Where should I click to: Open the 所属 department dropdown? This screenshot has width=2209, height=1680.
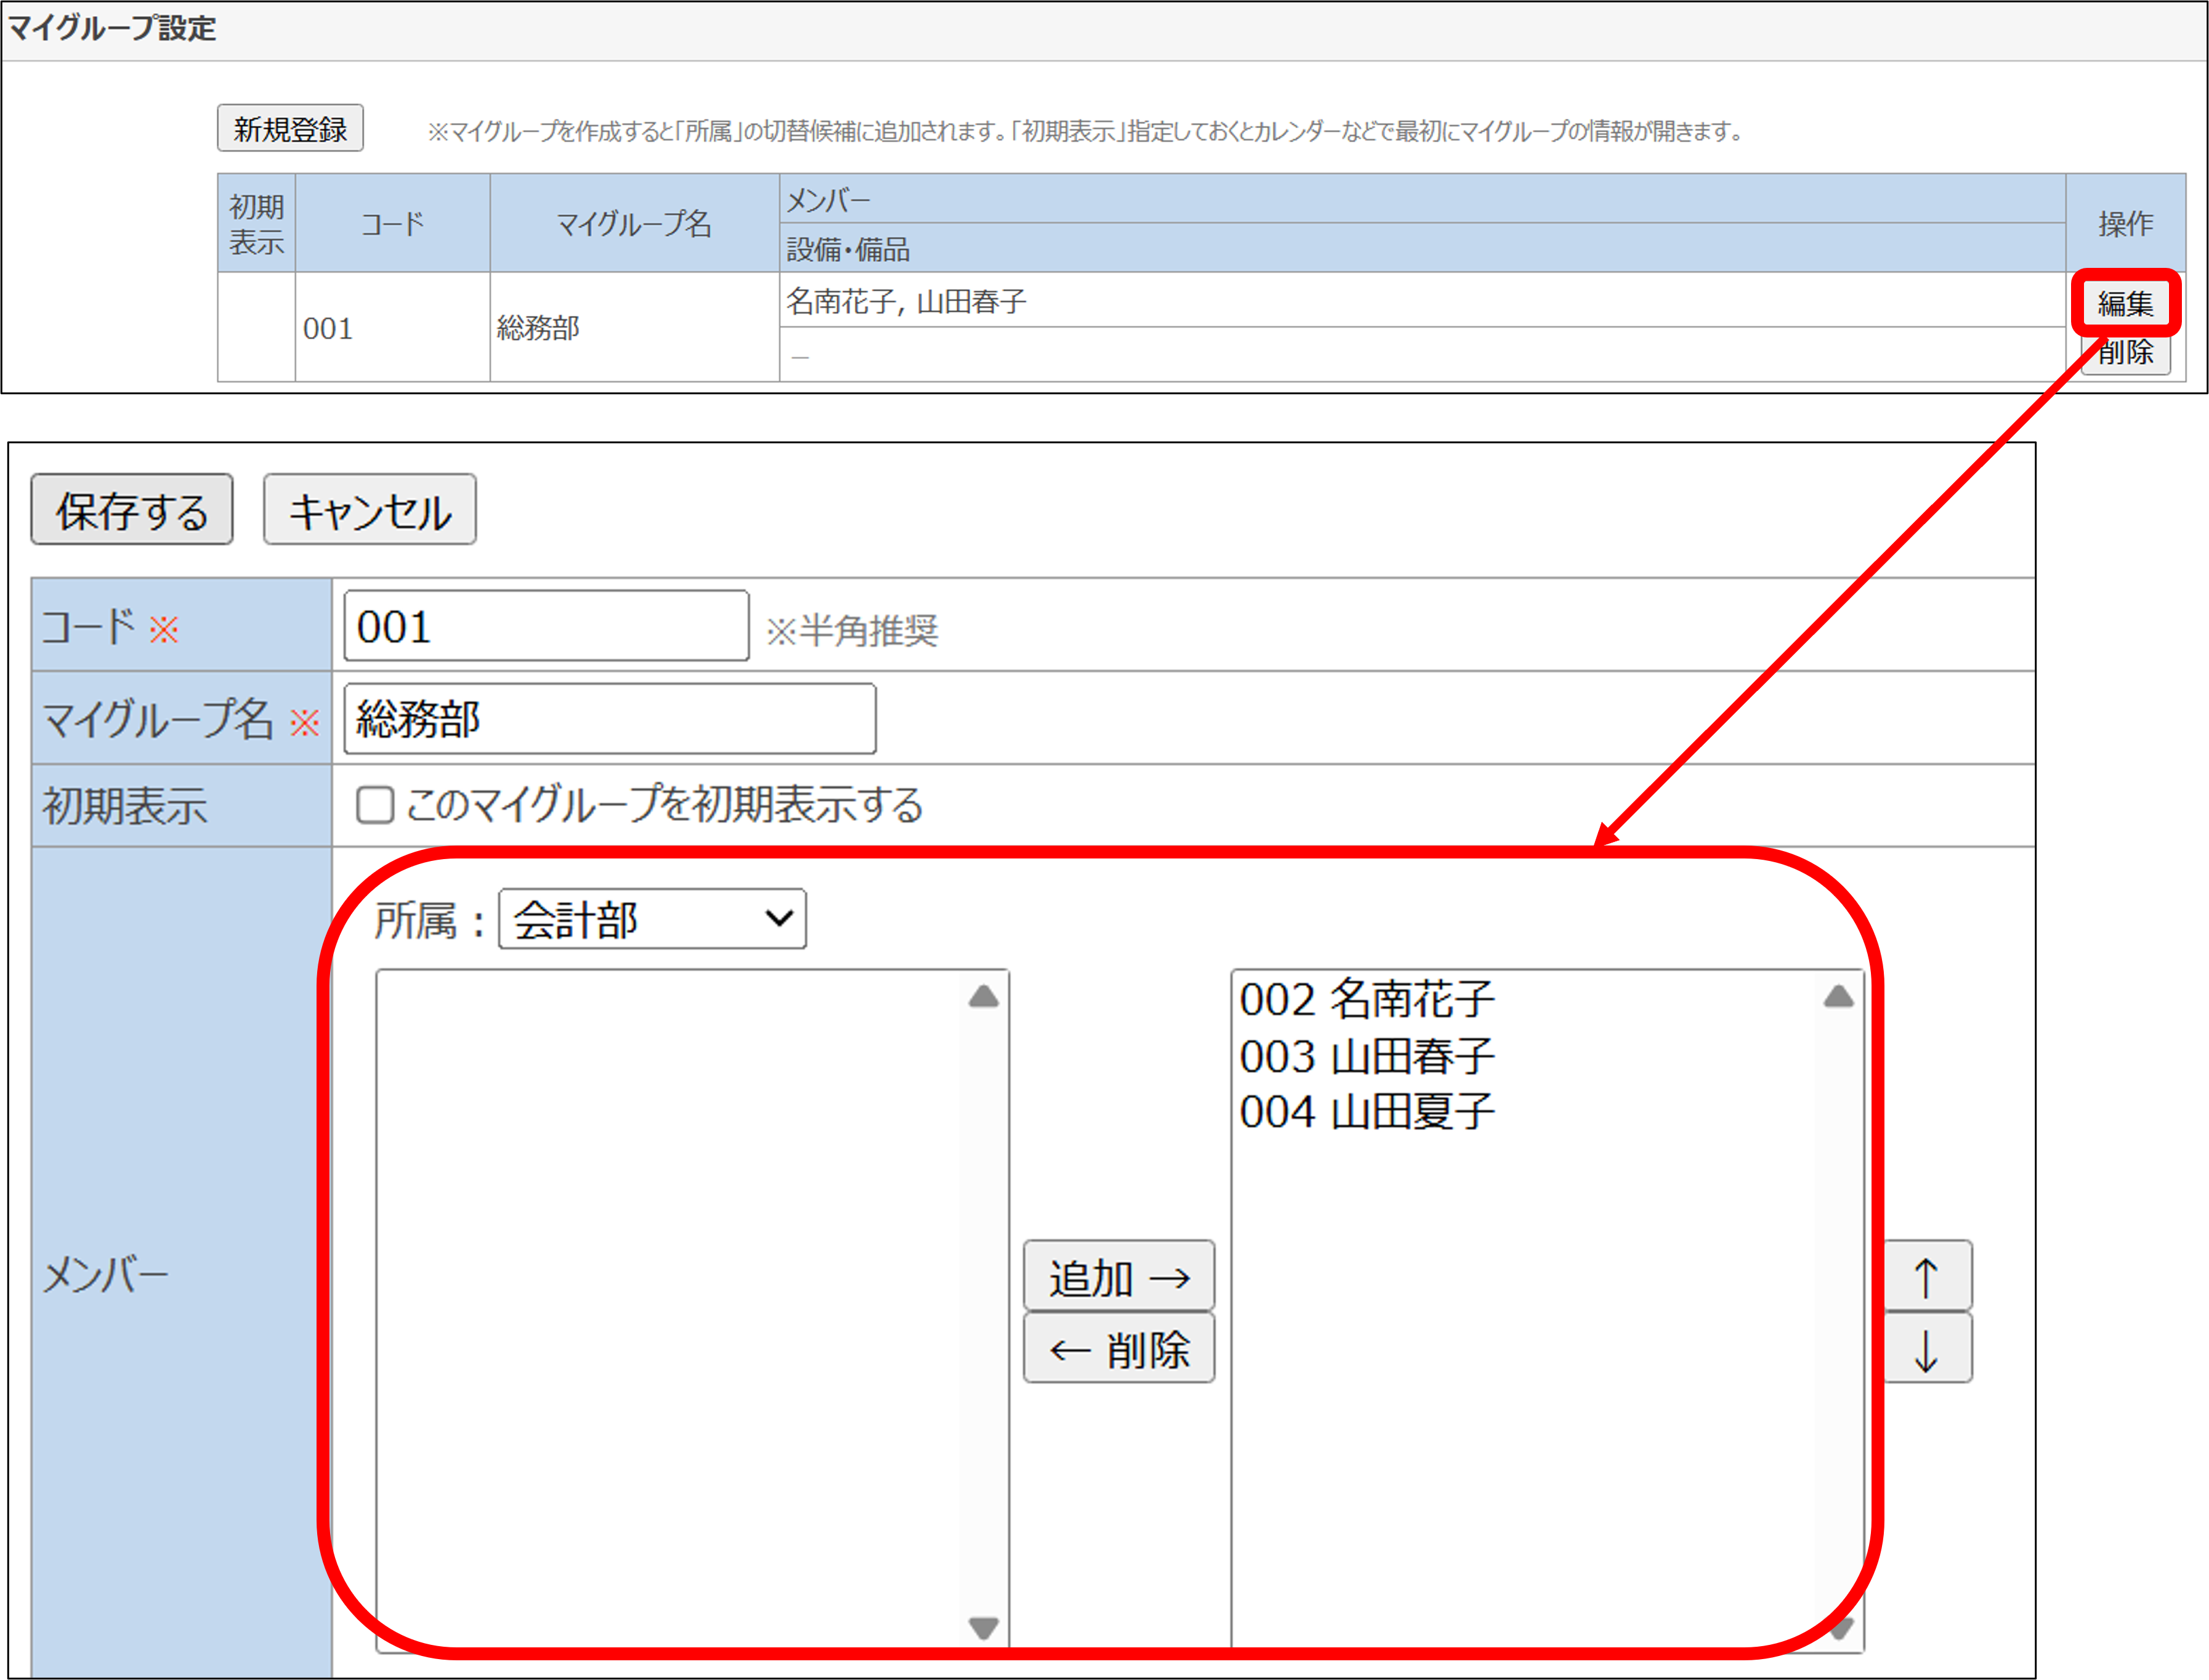pos(652,919)
